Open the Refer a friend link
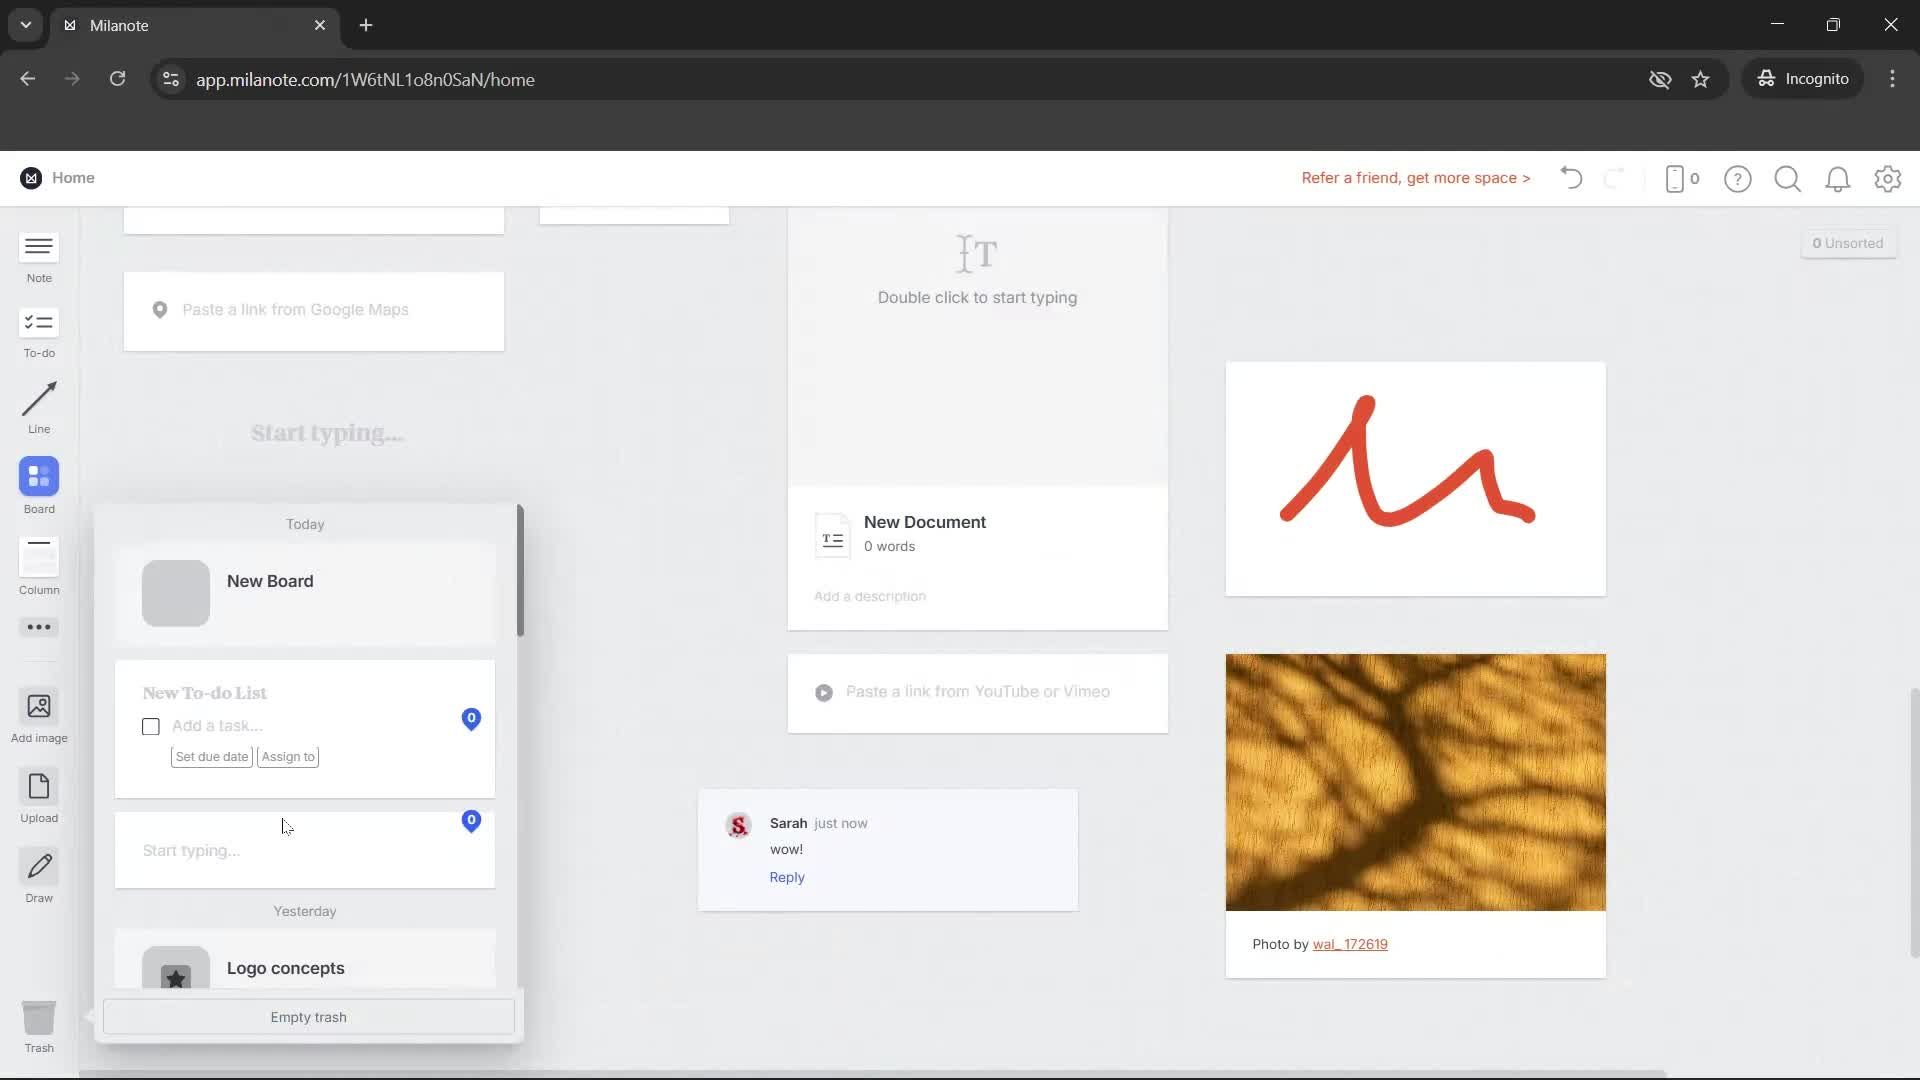The image size is (1920, 1080). coord(1415,177)
